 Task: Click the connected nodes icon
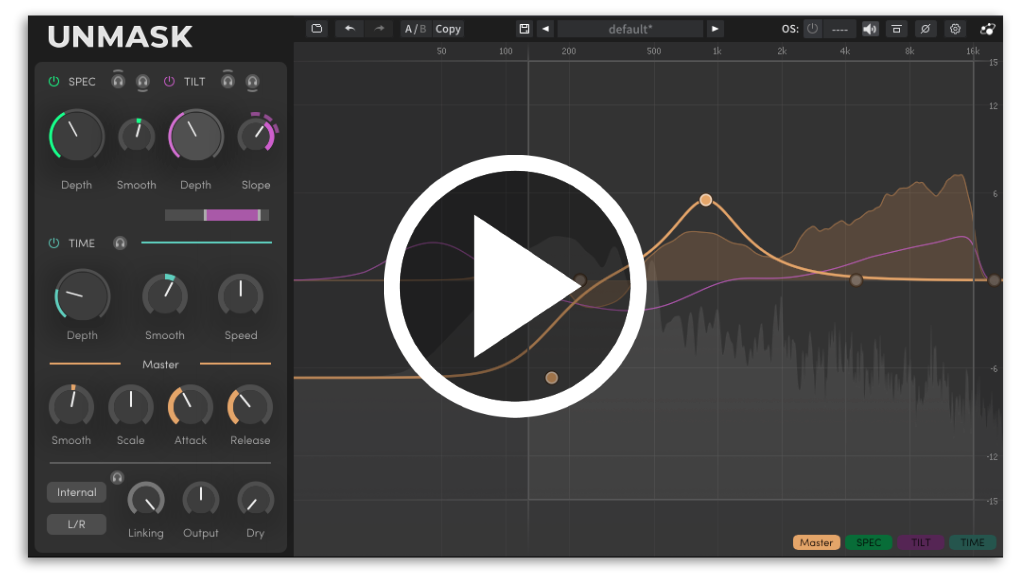[x=987, y=29]
